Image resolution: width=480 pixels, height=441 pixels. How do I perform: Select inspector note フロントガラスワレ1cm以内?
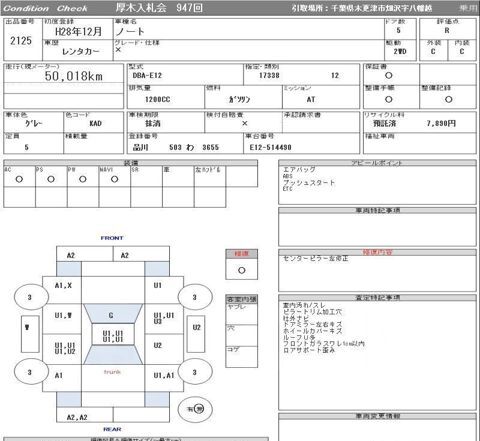click(x=324, y=344)
